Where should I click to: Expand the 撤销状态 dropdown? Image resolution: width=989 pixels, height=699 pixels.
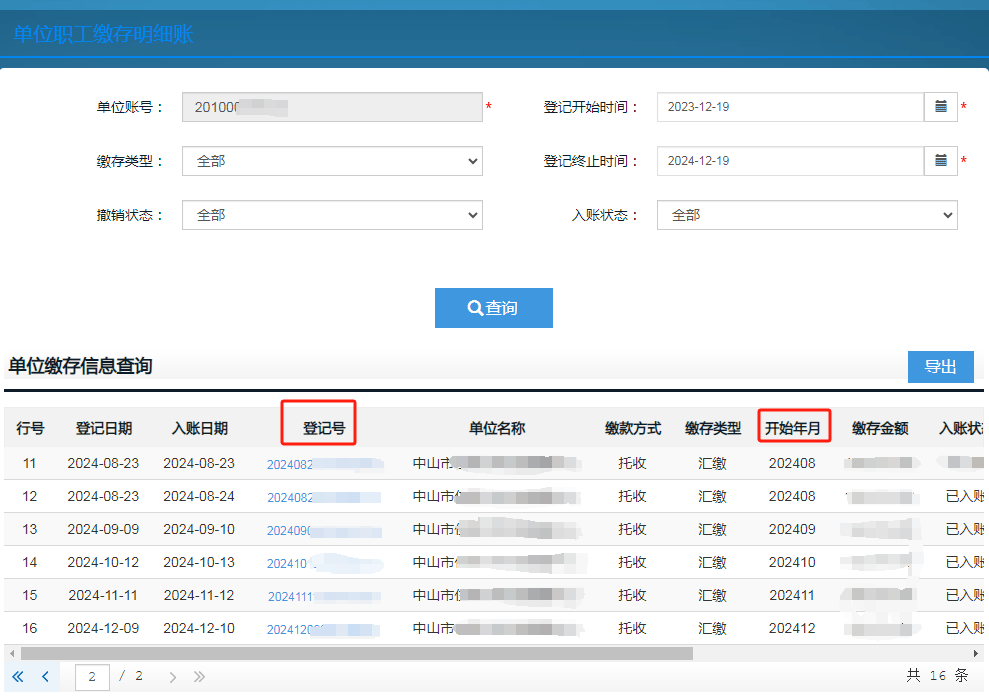[x=332, y=215]
